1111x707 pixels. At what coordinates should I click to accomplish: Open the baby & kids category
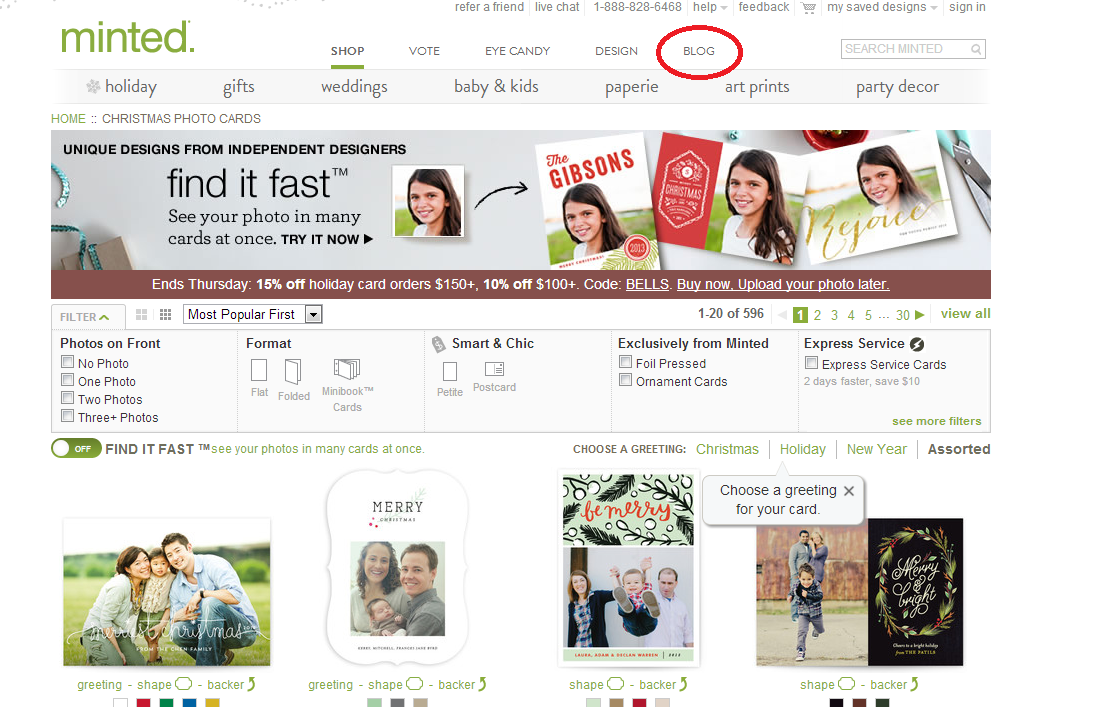(496, 86)
